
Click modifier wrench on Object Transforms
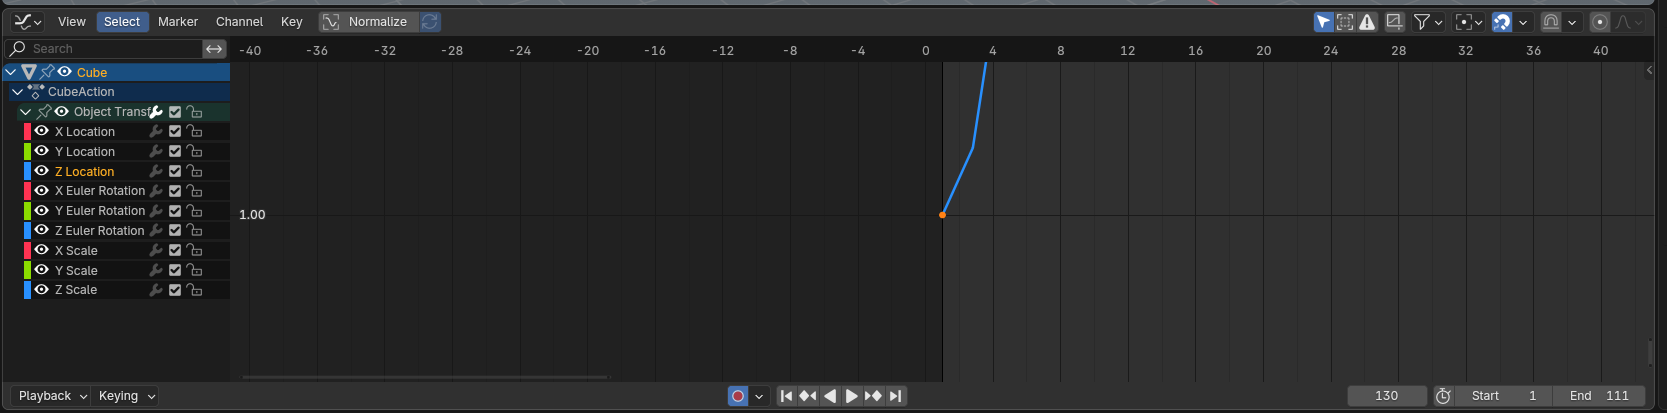point(156,112)
